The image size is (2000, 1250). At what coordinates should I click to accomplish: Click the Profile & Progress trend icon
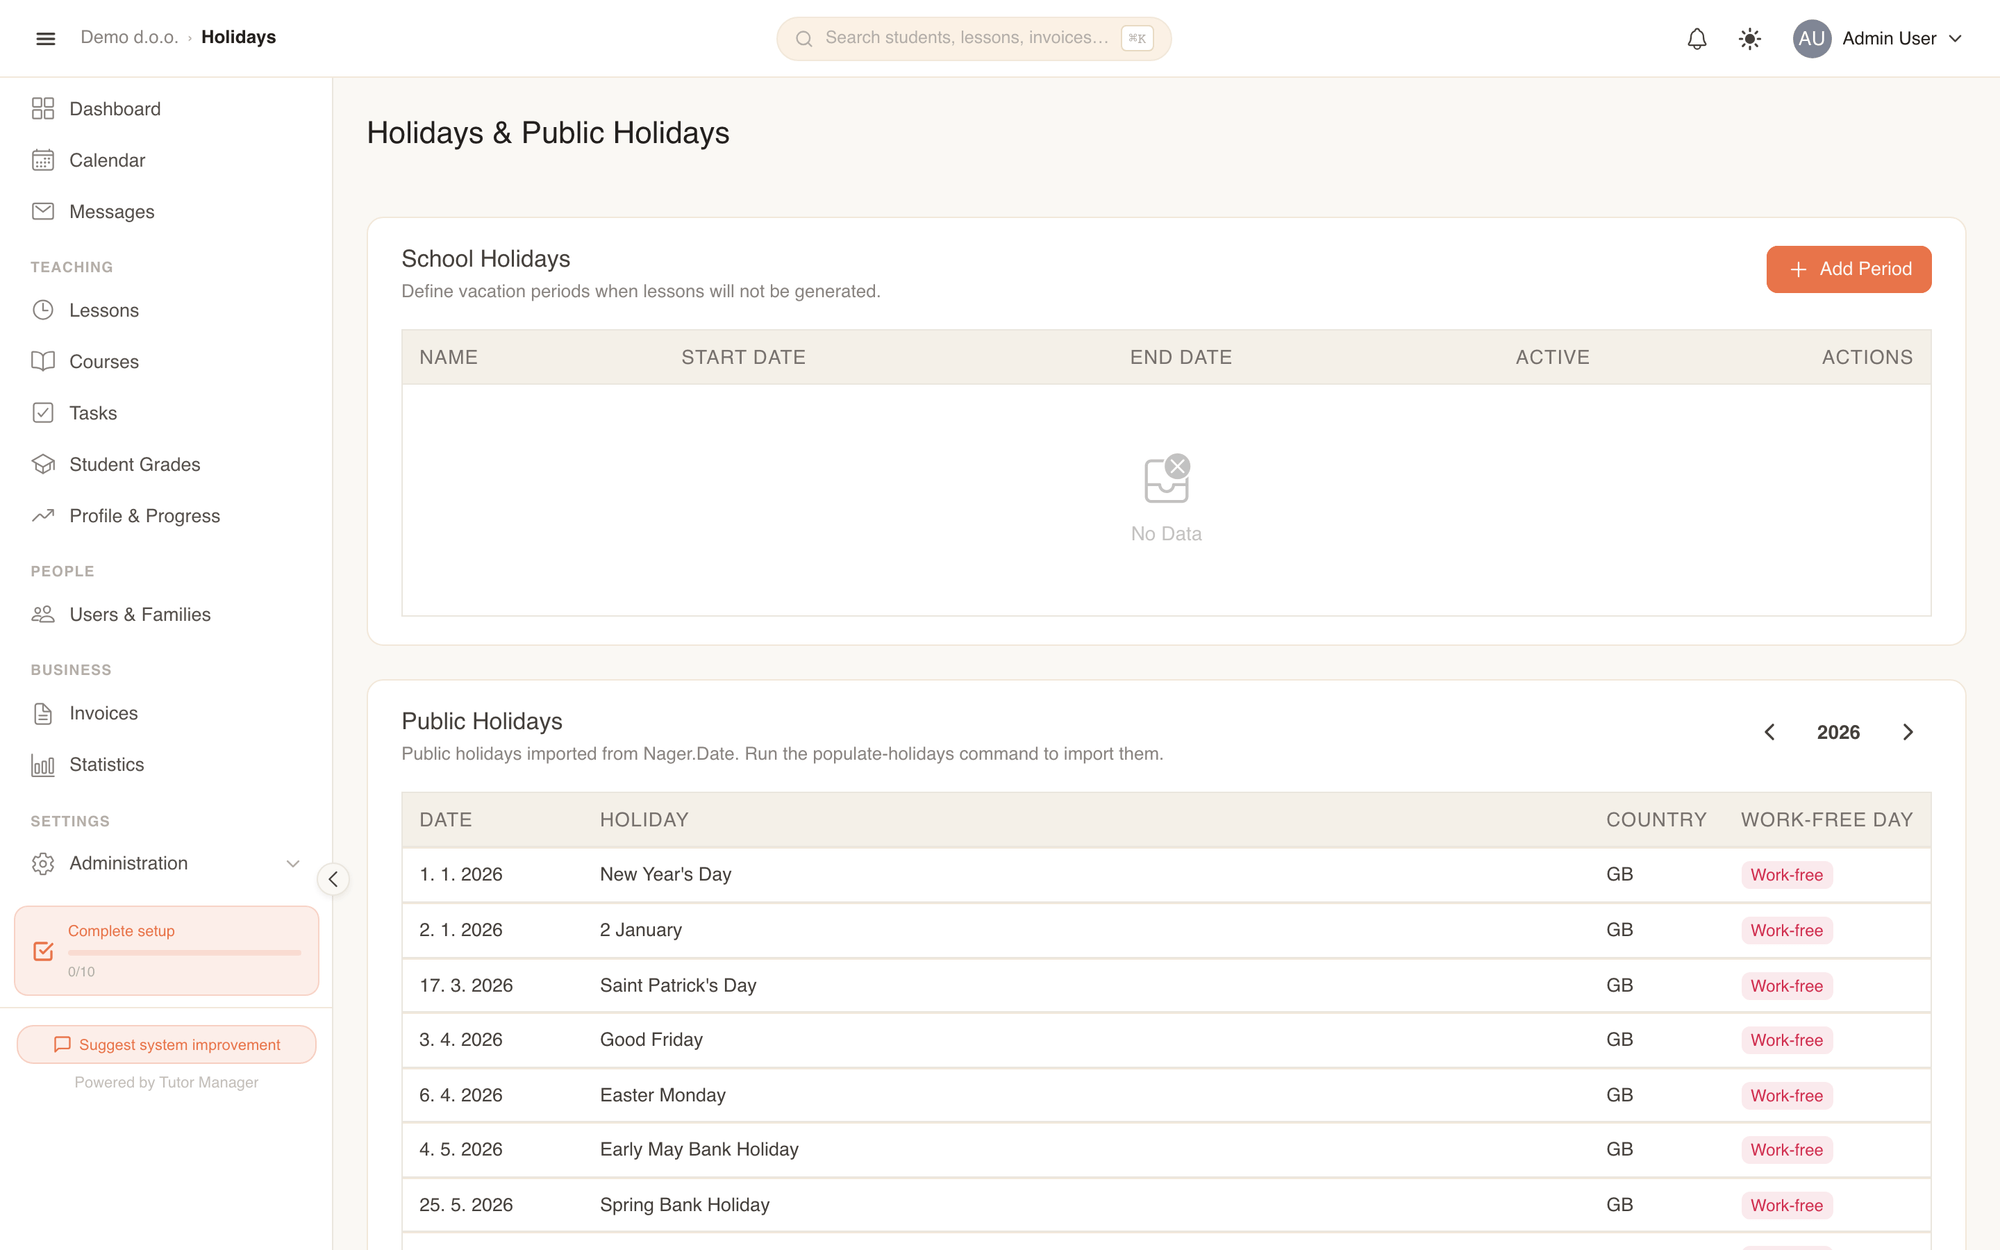coord(43,515)
